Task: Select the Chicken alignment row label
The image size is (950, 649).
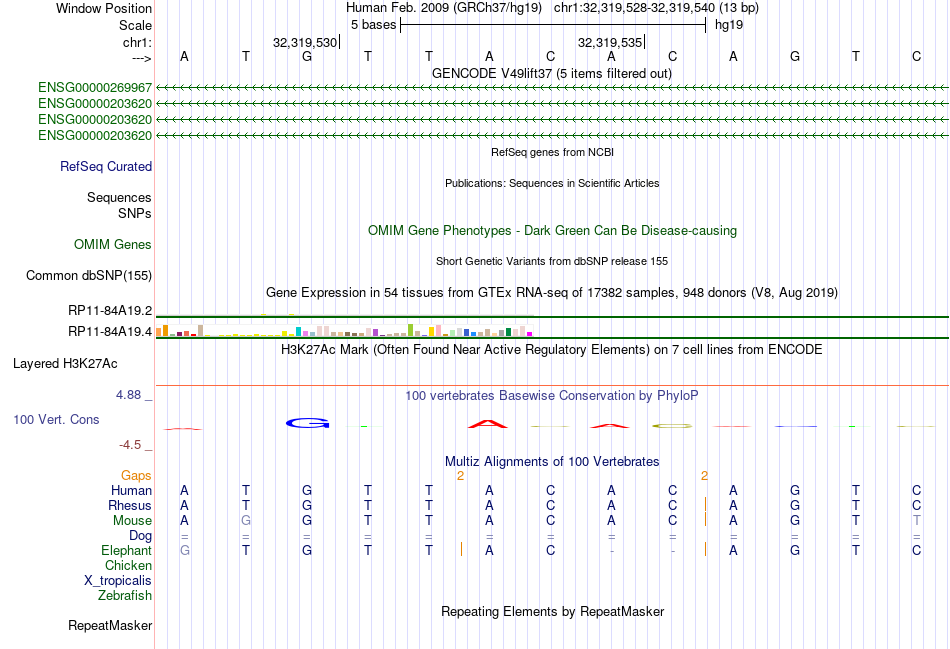Action: tap(128, 565)
